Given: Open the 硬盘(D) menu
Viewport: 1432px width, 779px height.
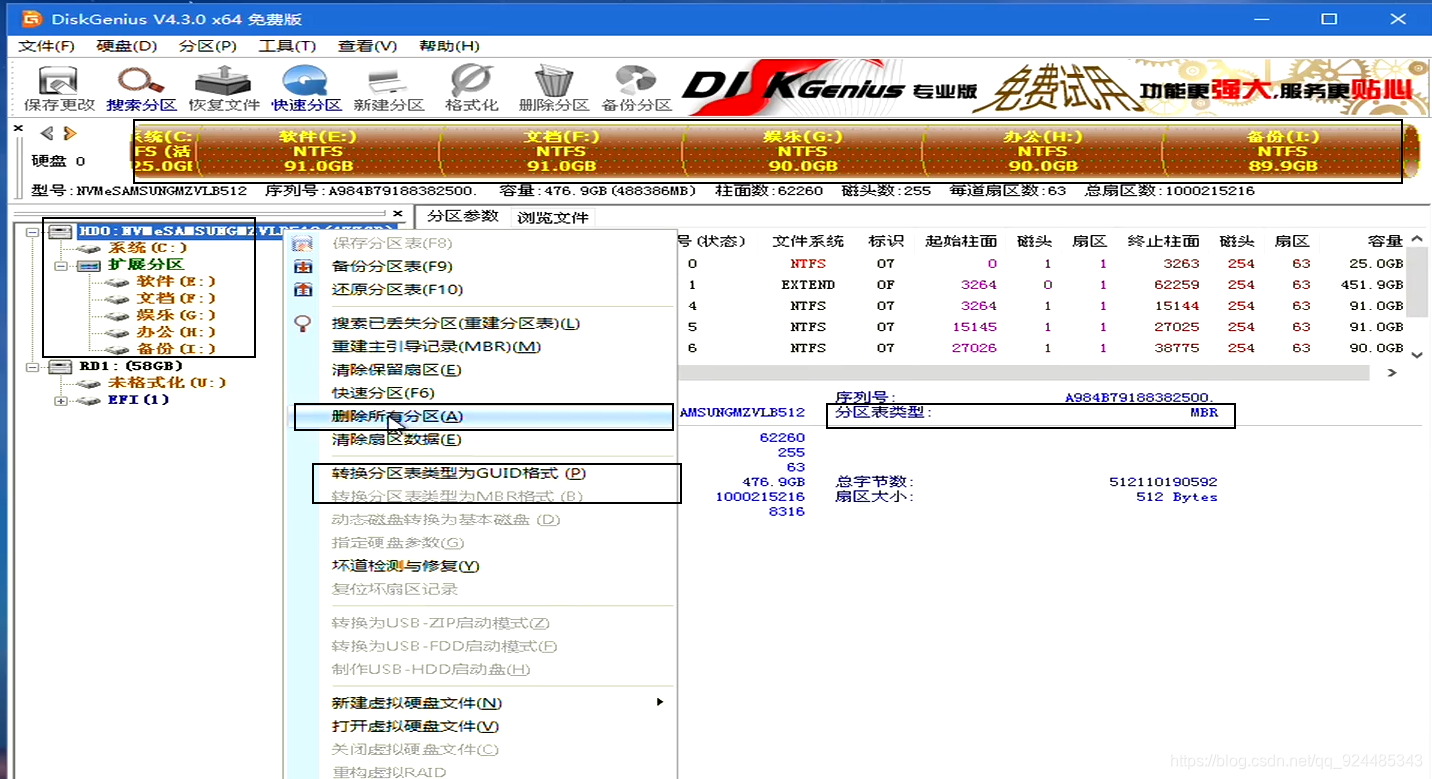Looking at the screenshot, I should [127, 46].
